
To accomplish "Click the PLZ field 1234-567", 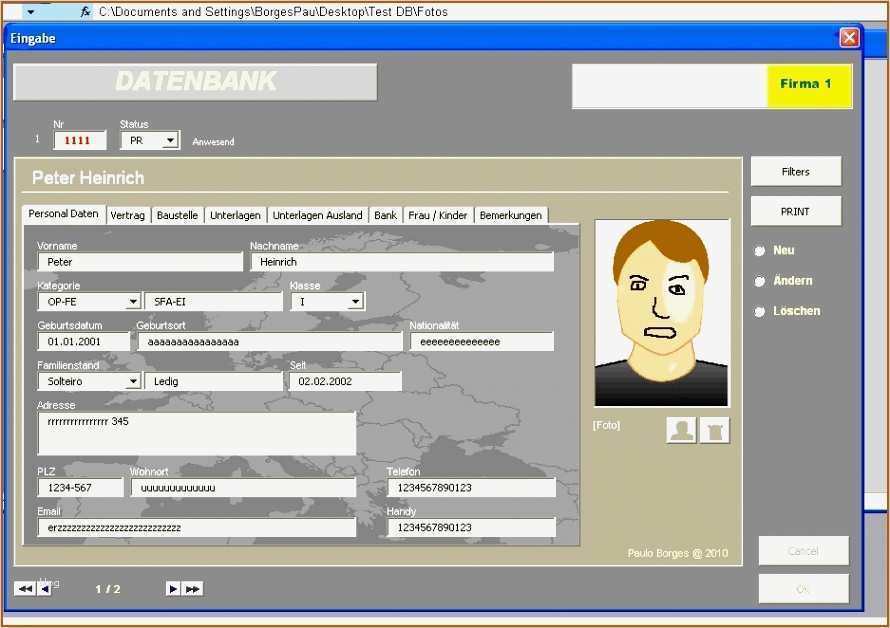I will [81, 487].
